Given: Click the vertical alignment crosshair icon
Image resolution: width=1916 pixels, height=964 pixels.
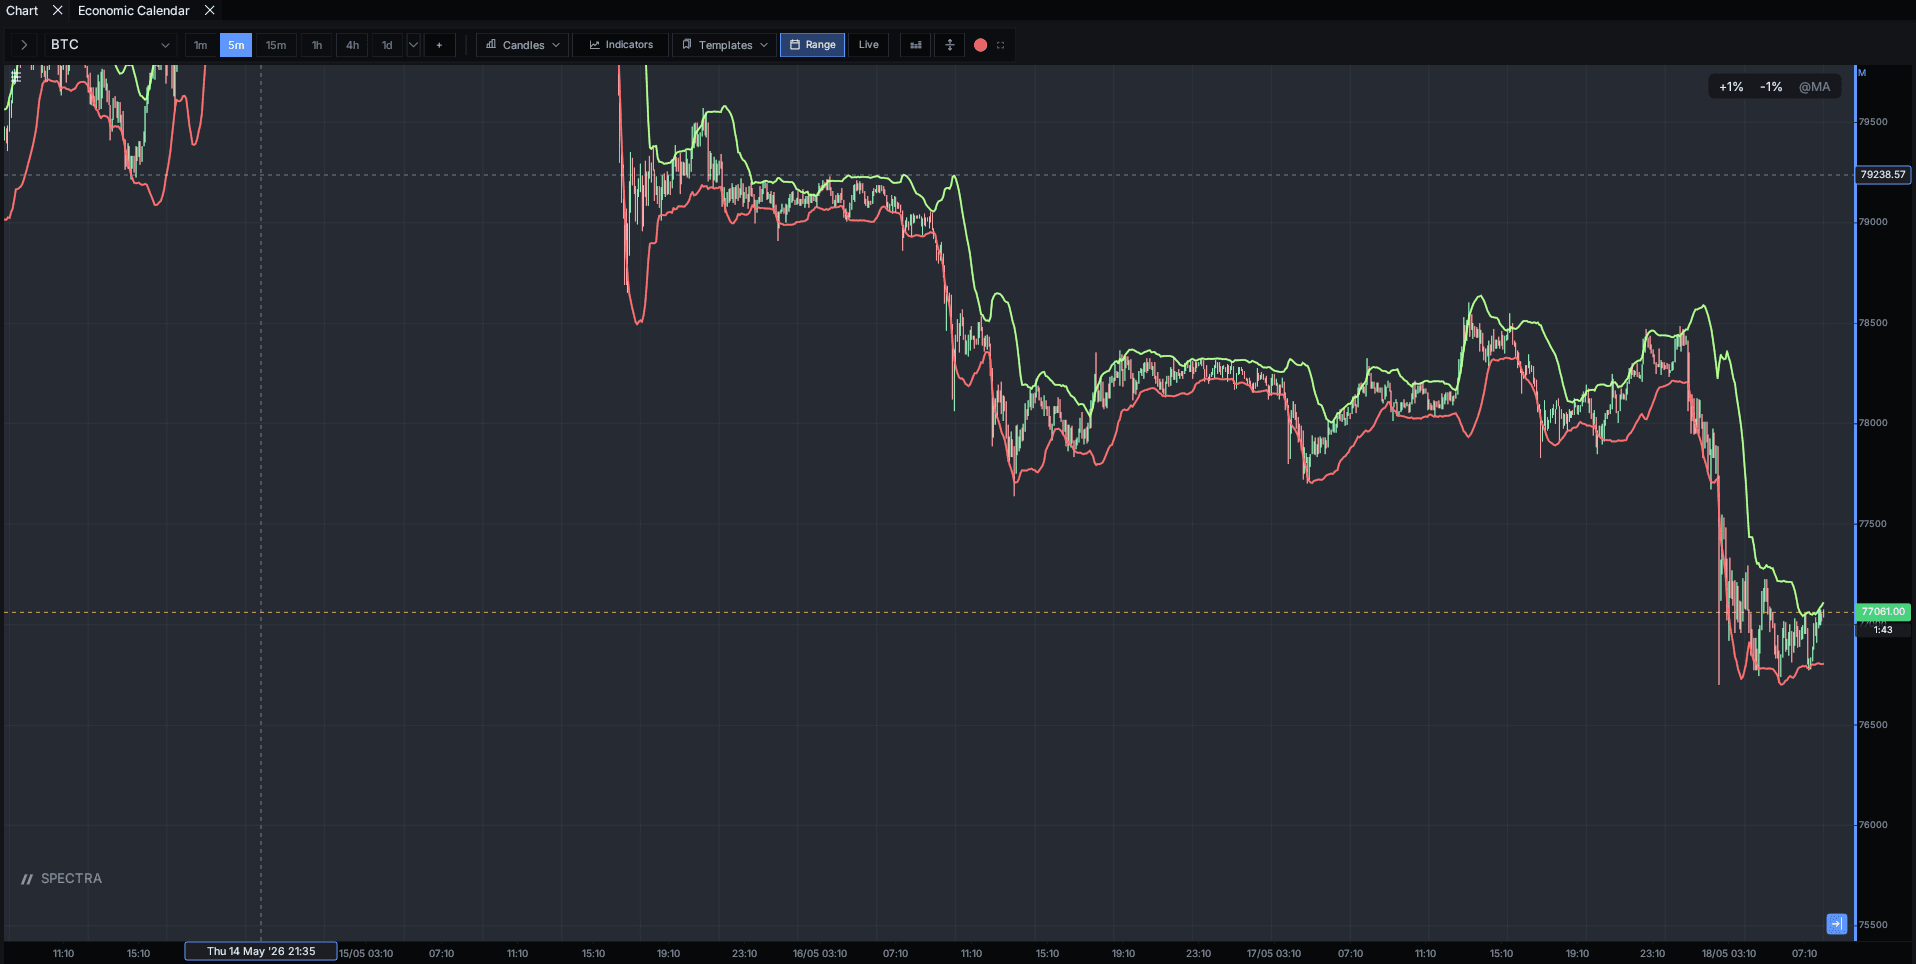Looking at the screenshot, I should [x=950, y=45].
